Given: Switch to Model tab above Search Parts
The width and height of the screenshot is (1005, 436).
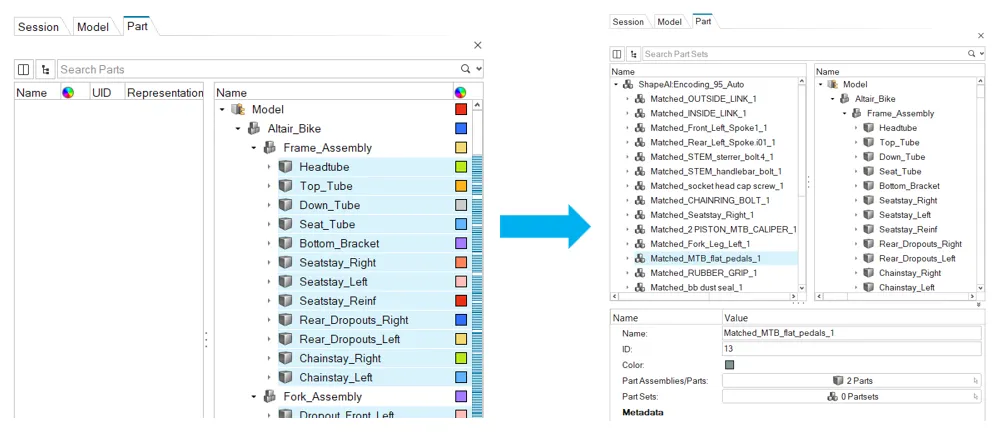Looking at the screenshot, I should point(93,27).
